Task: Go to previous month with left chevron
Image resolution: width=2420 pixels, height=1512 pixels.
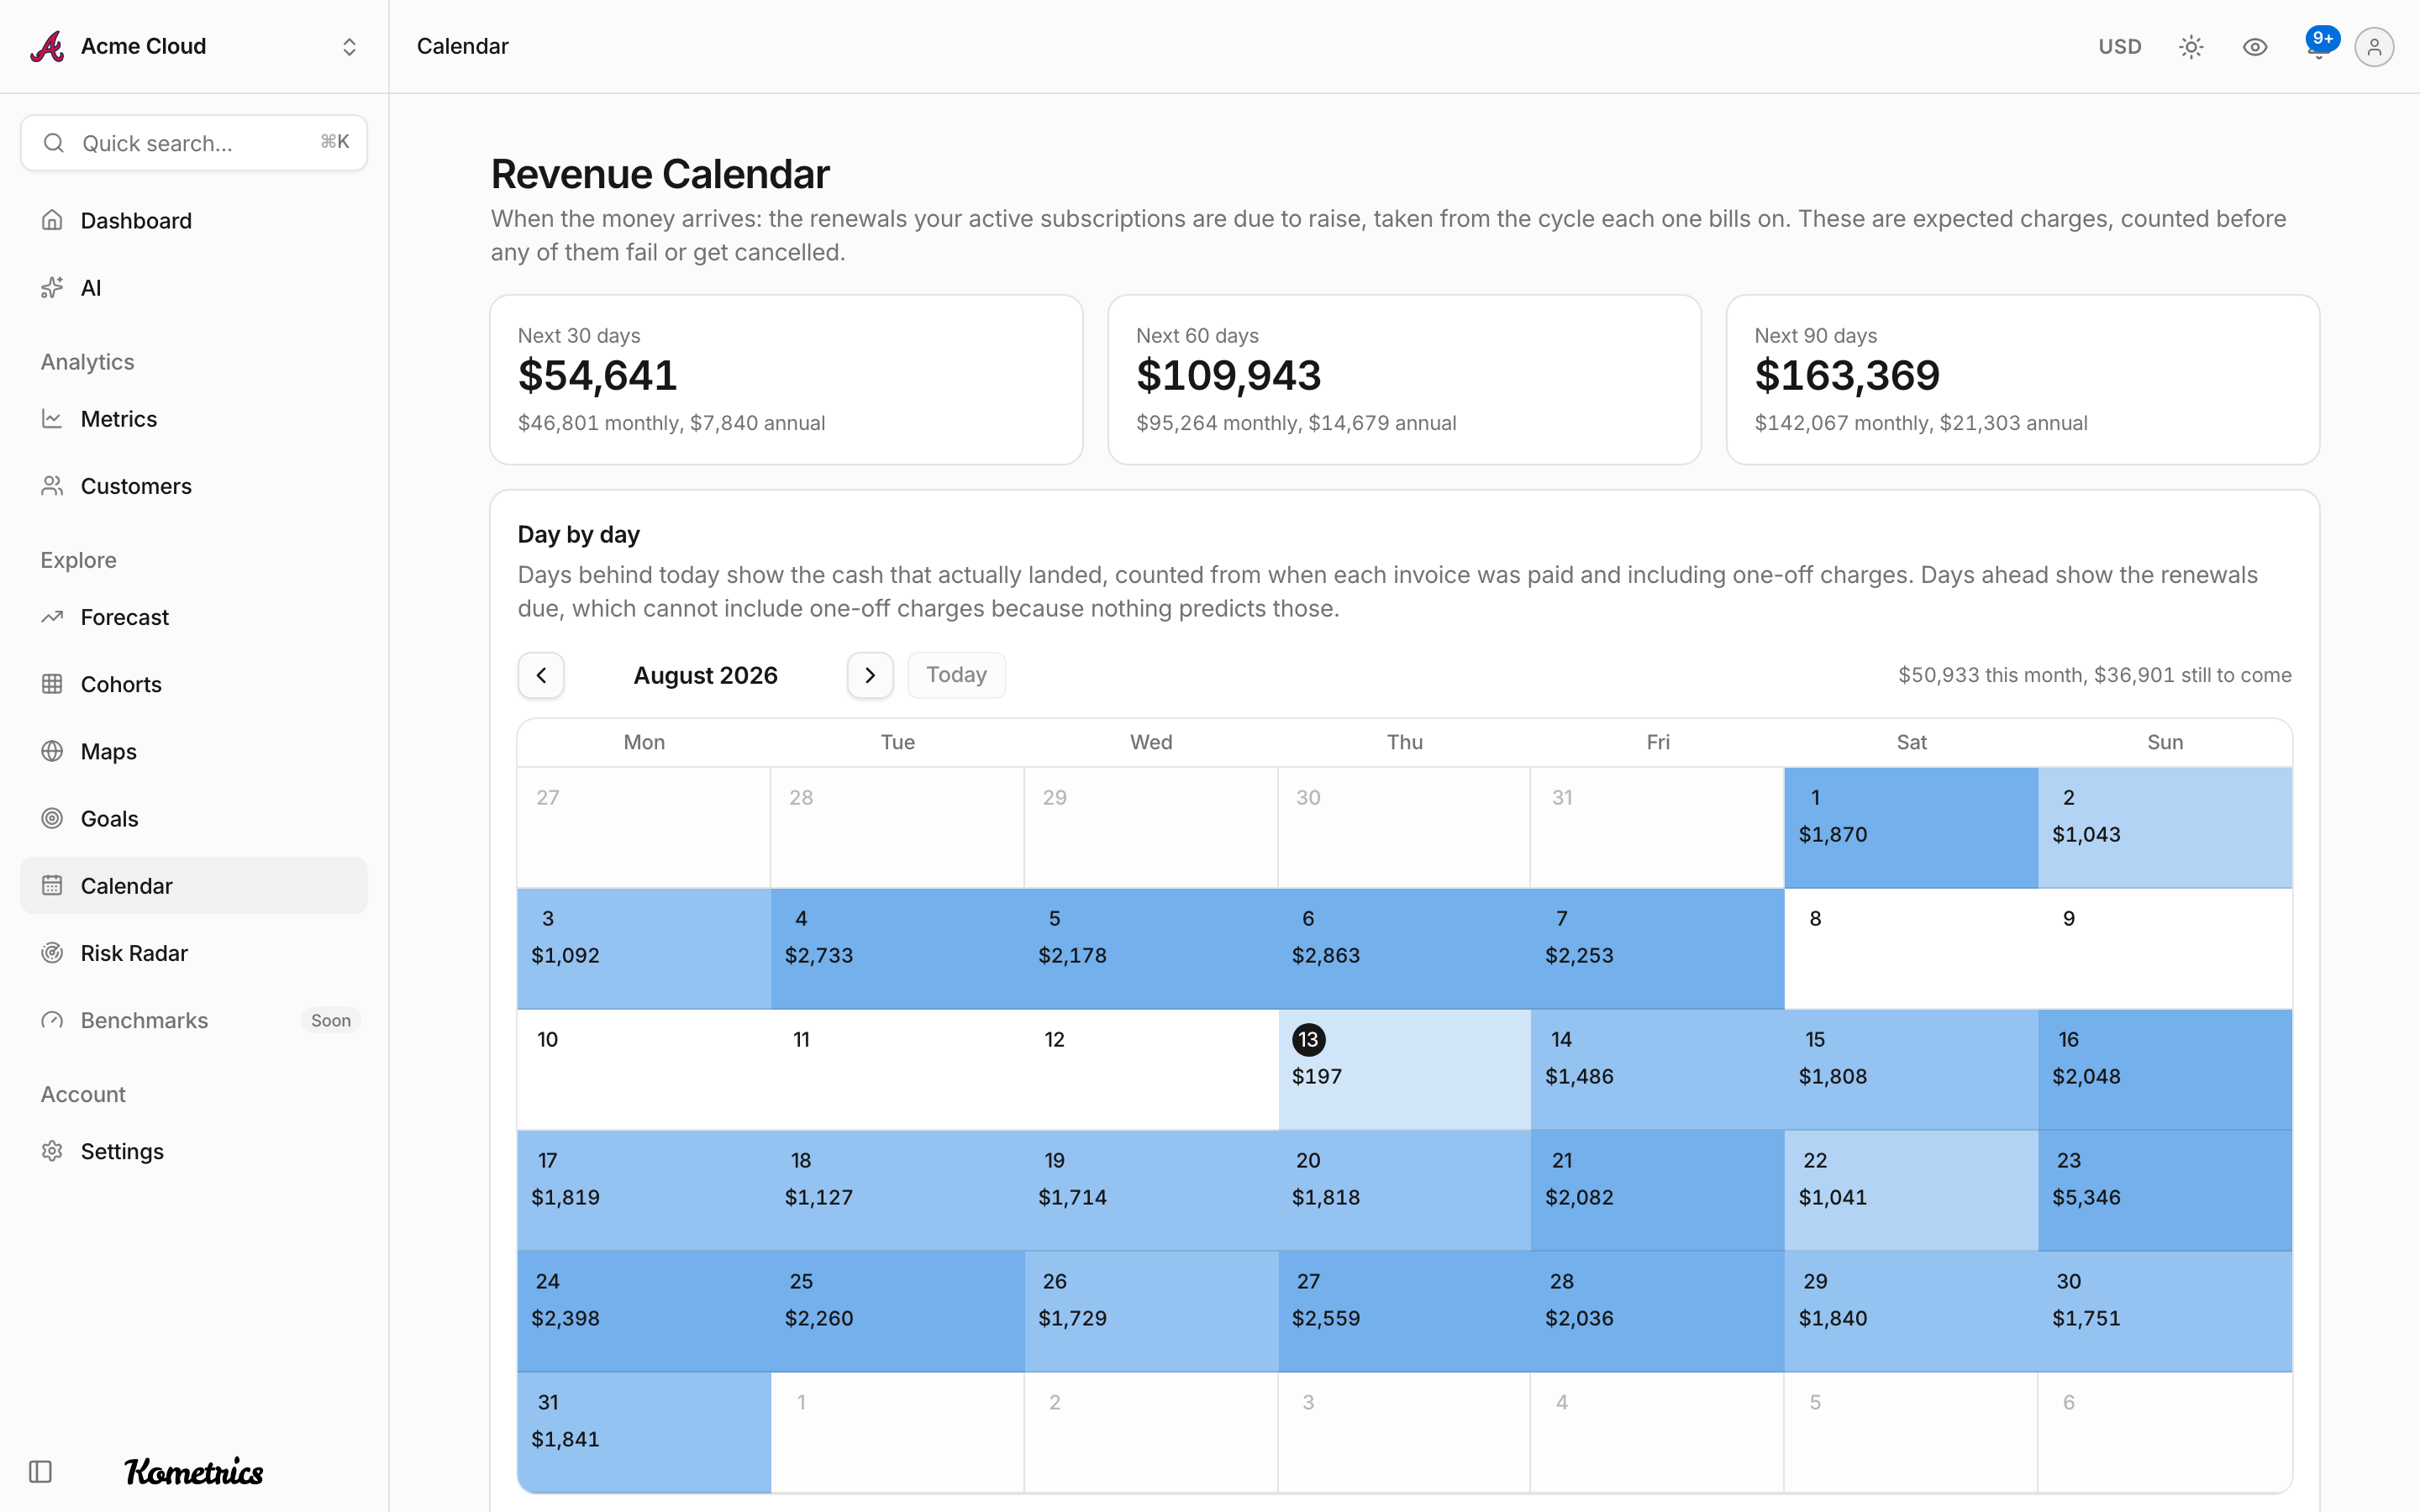Action: pos(541,675)
